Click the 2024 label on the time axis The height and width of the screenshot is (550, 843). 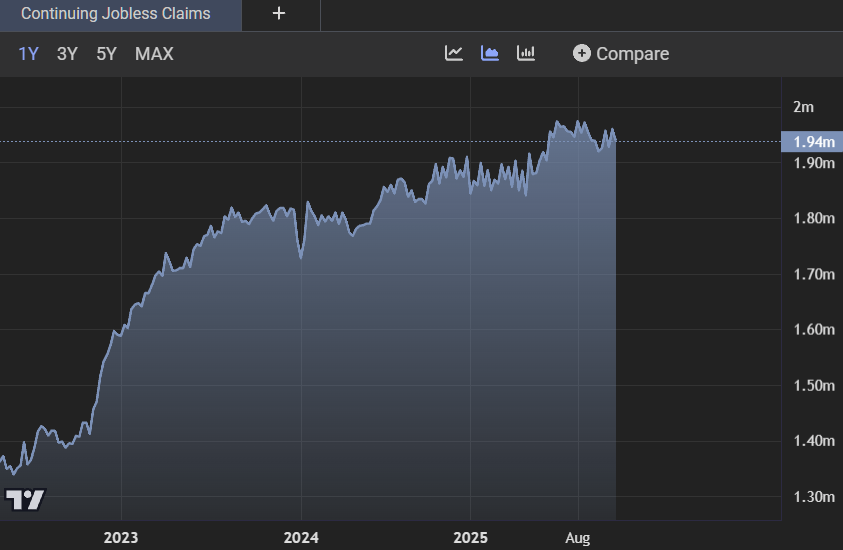pos(300,538)
